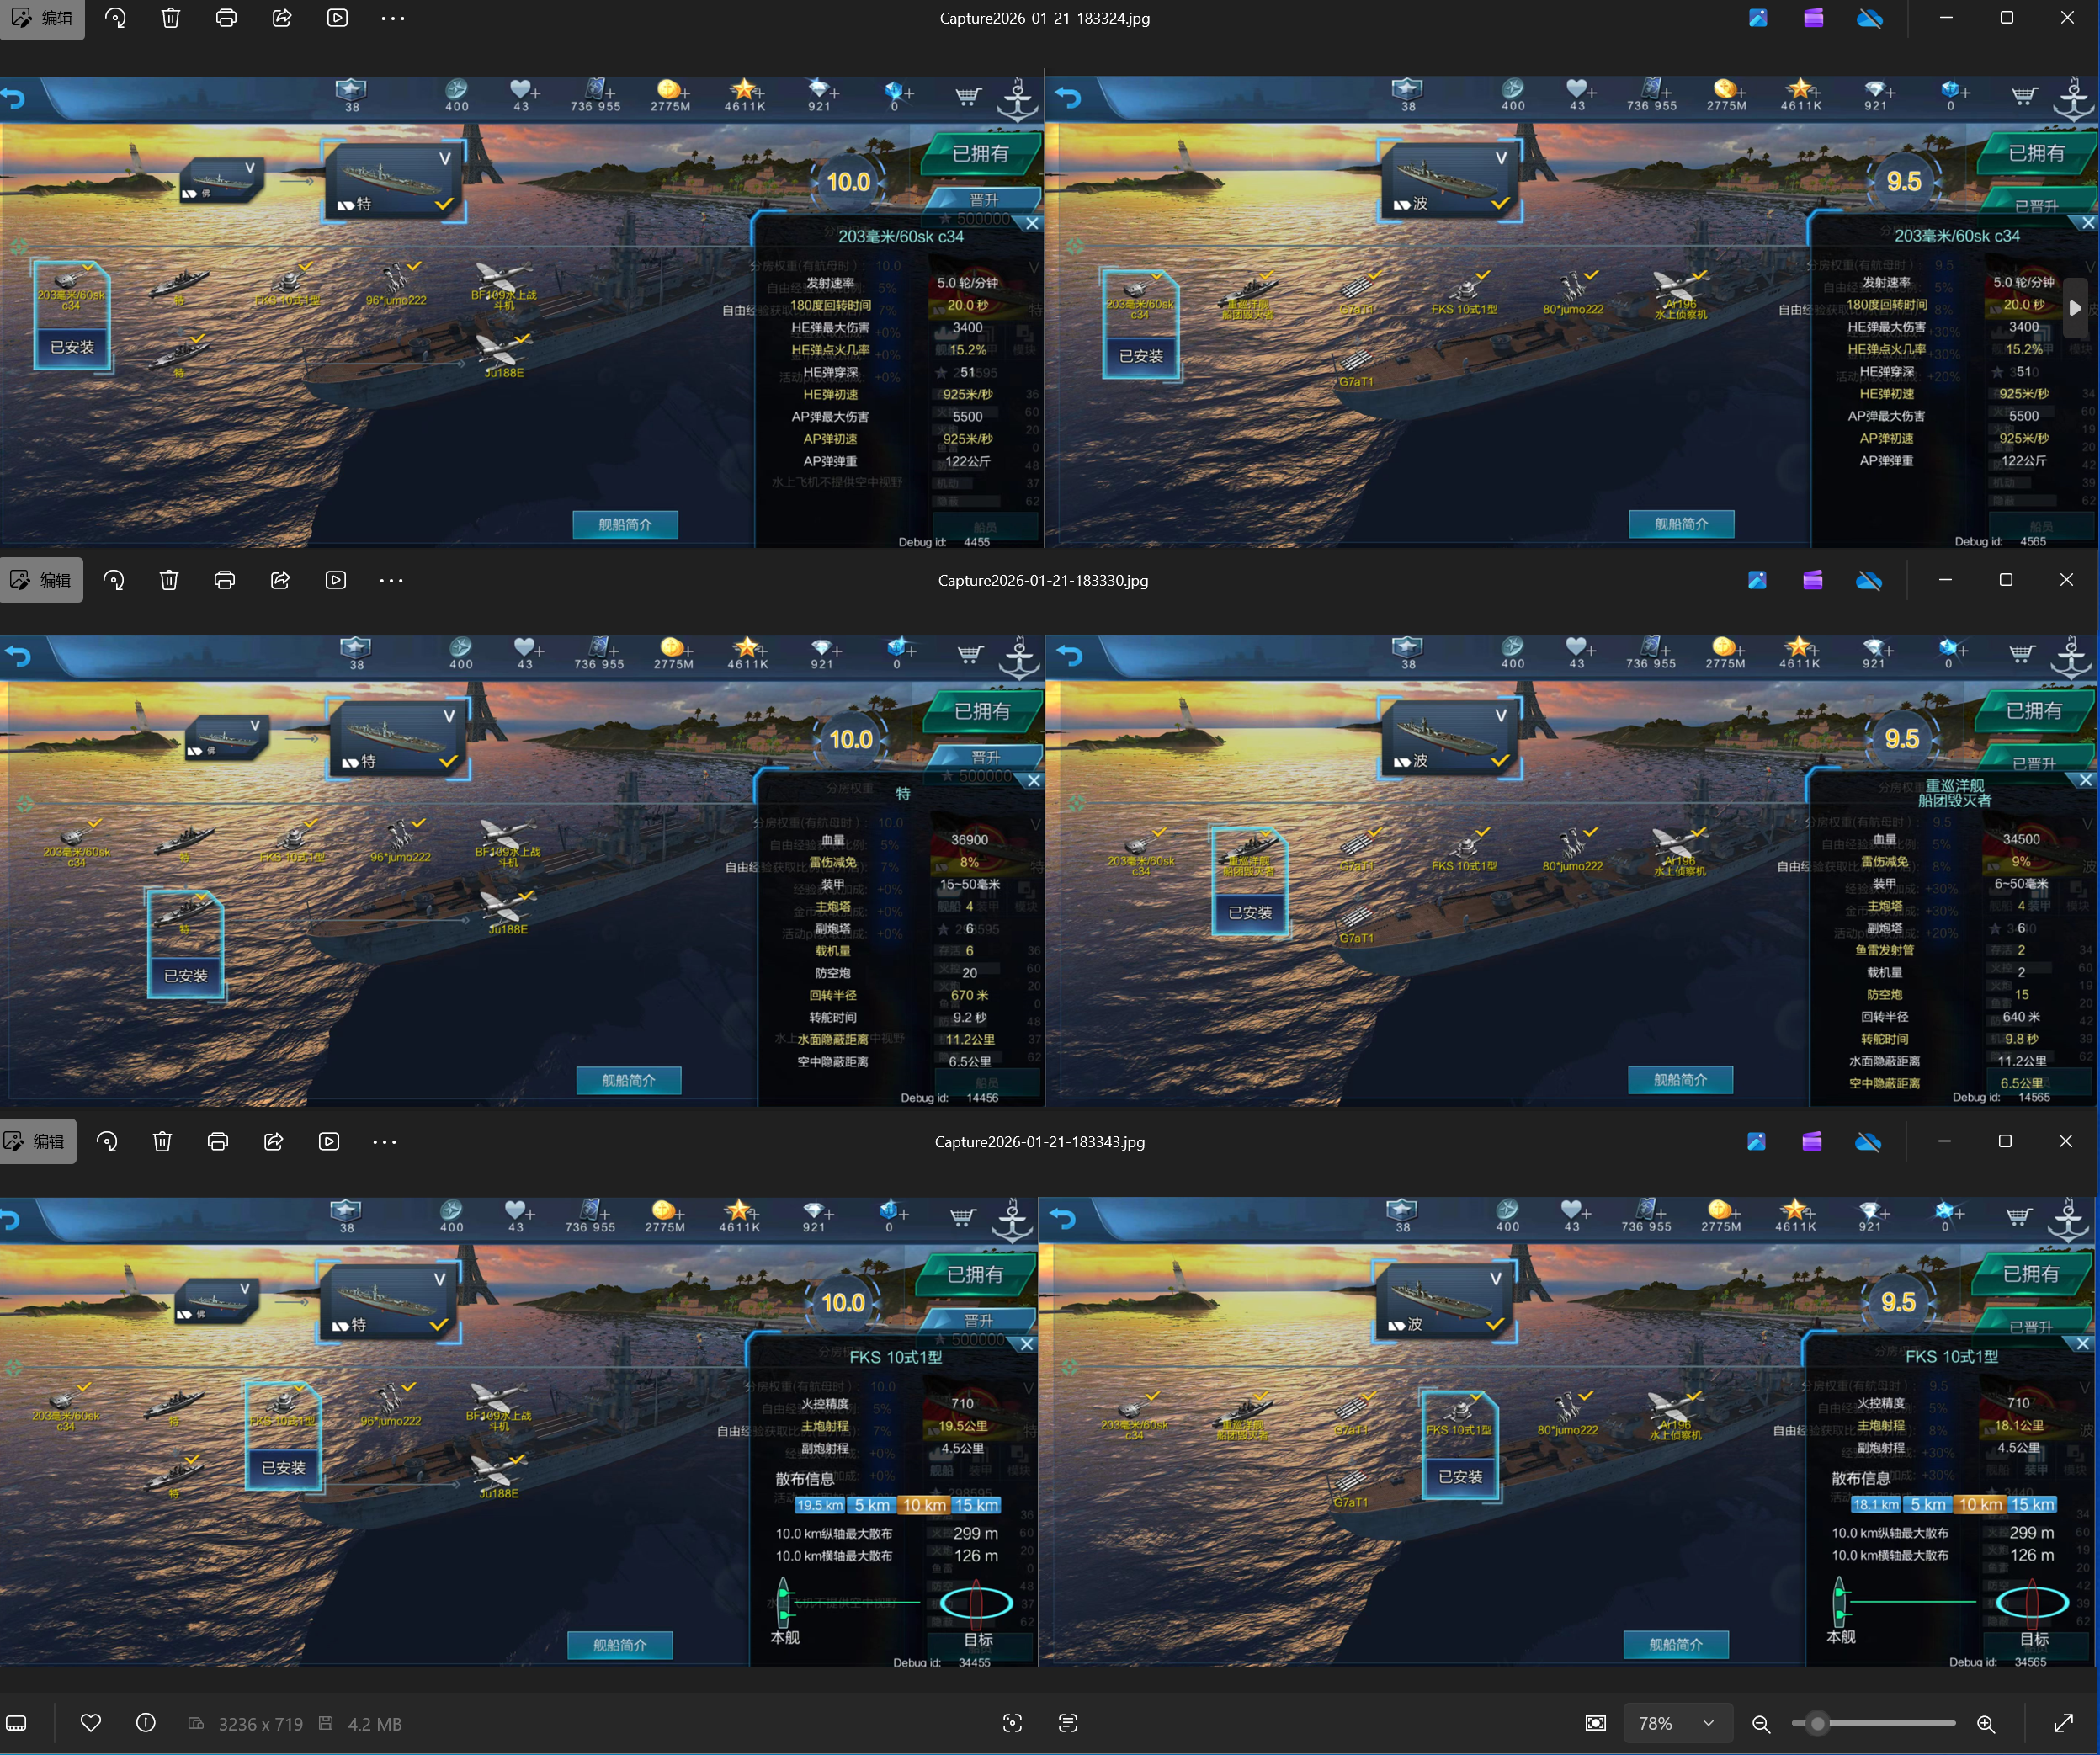
Task: Click the OneDrive cloud icon in 183324.jpg window
Action: (1869, 18)
